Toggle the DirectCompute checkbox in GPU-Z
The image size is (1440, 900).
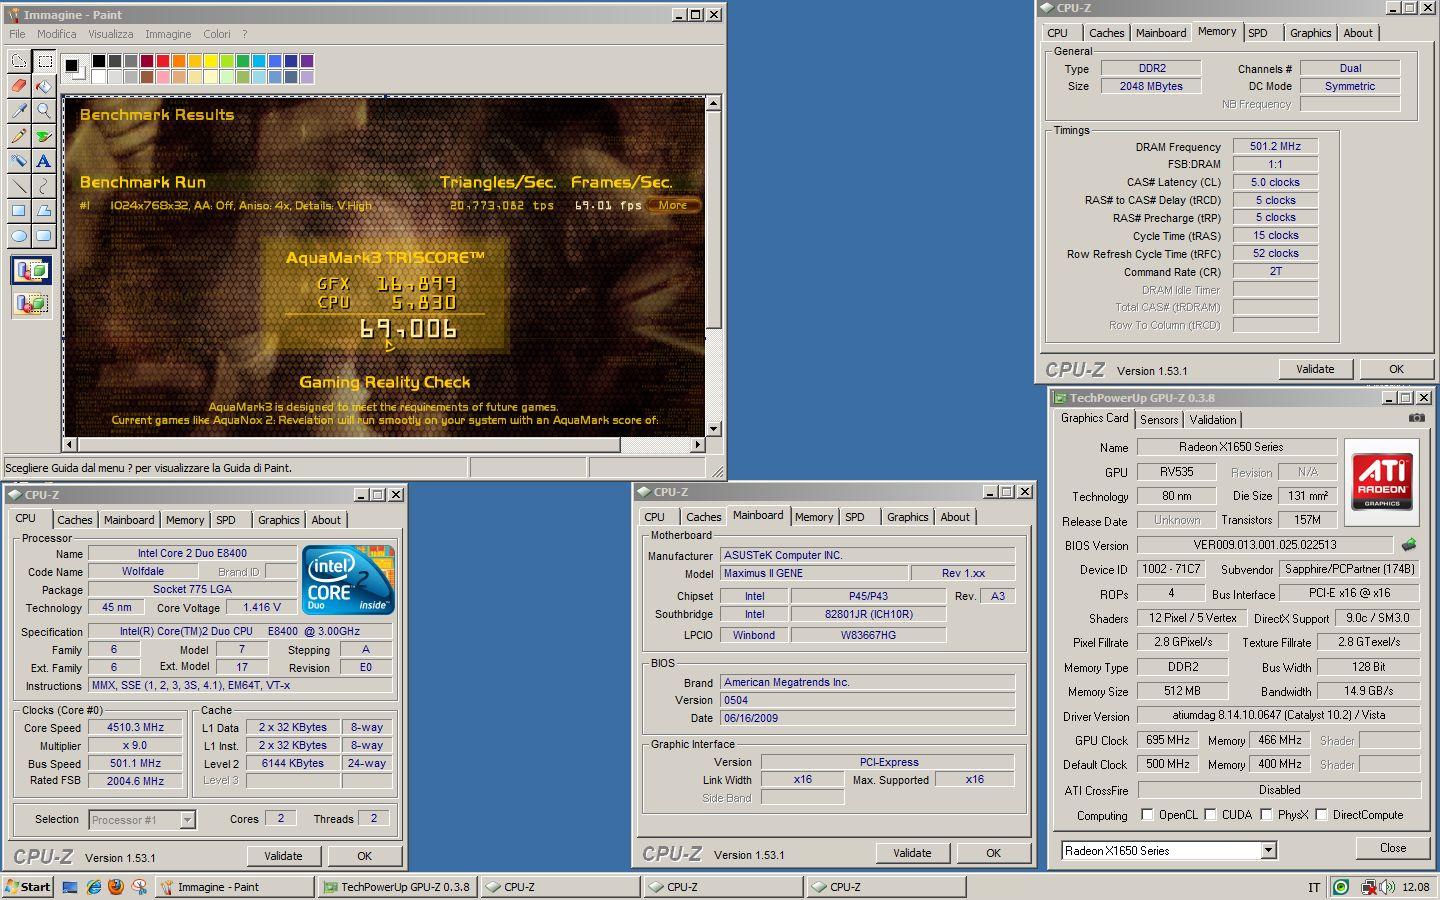coord(1321,815)
